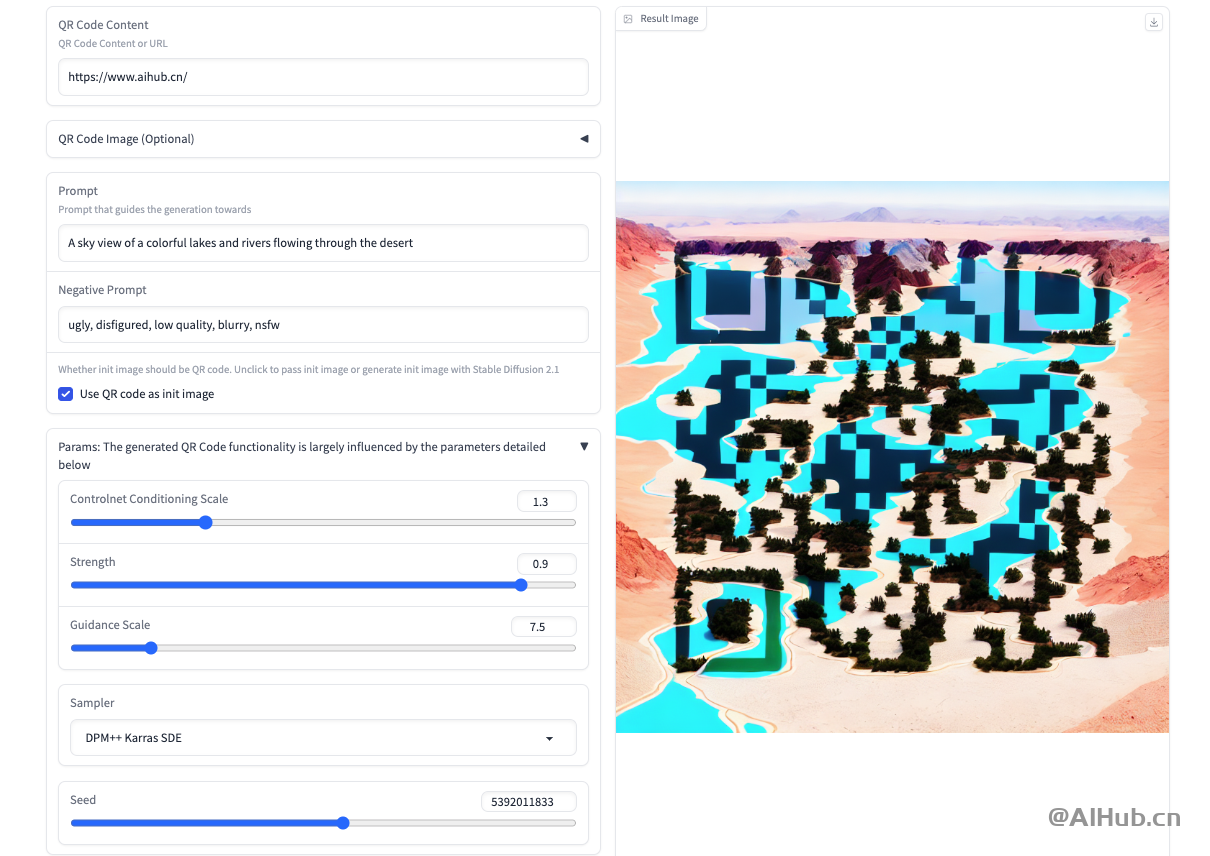This screenshot has height=856, width=1210.
Task: Move the Seed slider handle
Action: click(343, 823)
